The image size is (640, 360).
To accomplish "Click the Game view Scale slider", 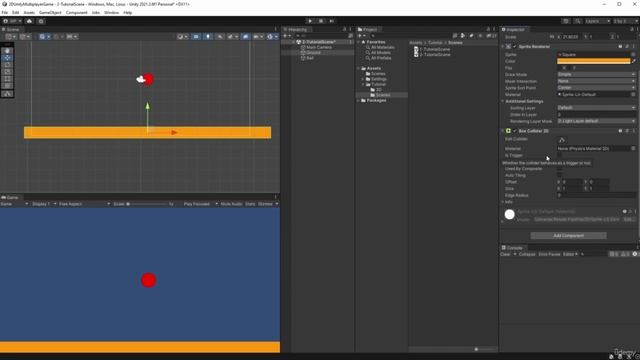I will pos(148,204).
